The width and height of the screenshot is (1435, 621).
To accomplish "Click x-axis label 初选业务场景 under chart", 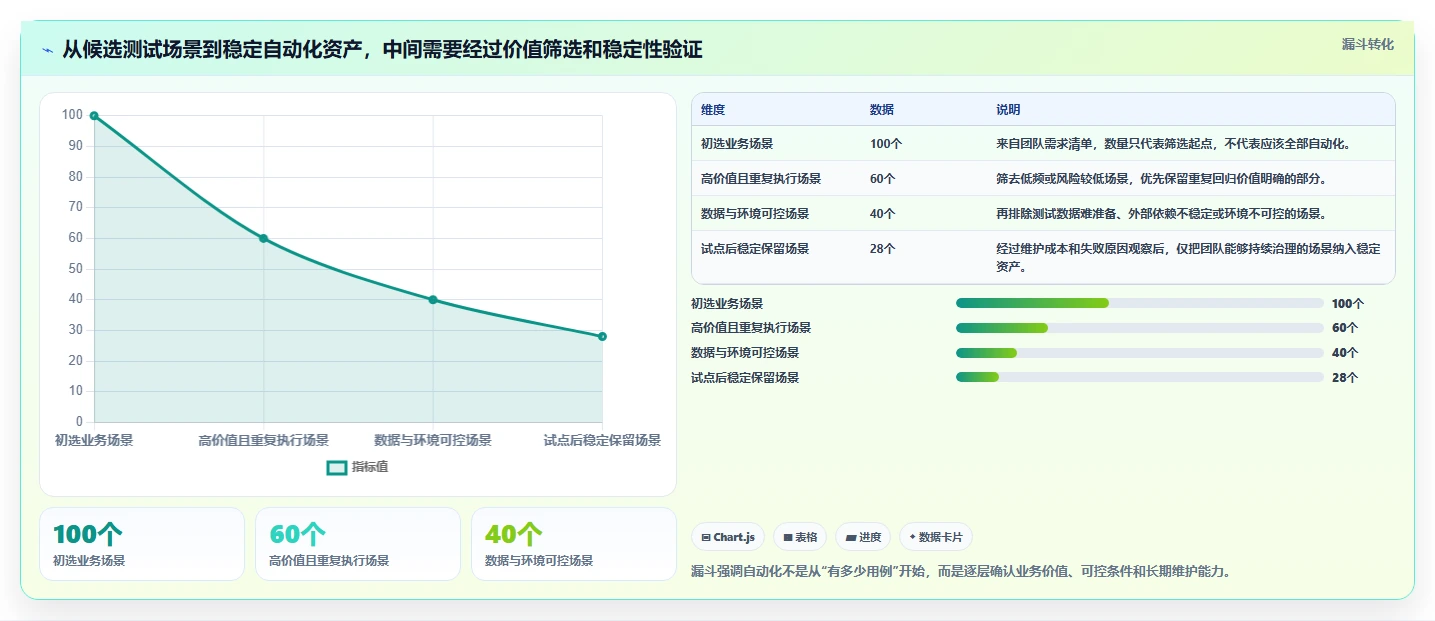I will coord(94,440).
